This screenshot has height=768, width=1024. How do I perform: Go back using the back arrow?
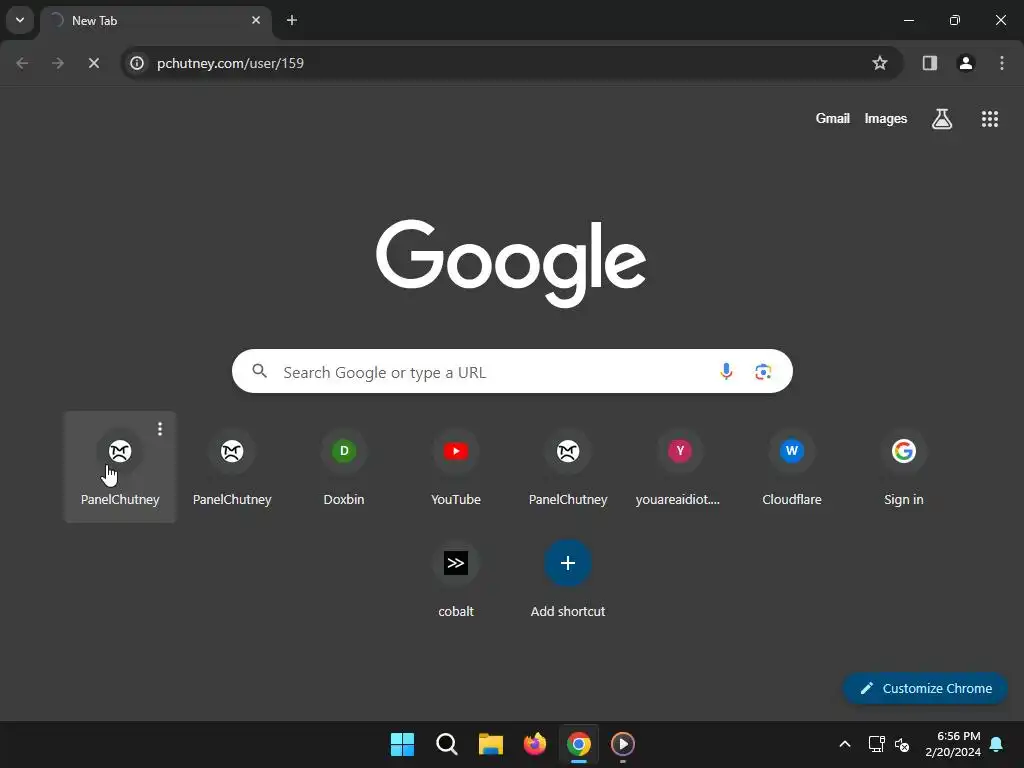pos(22,63)
